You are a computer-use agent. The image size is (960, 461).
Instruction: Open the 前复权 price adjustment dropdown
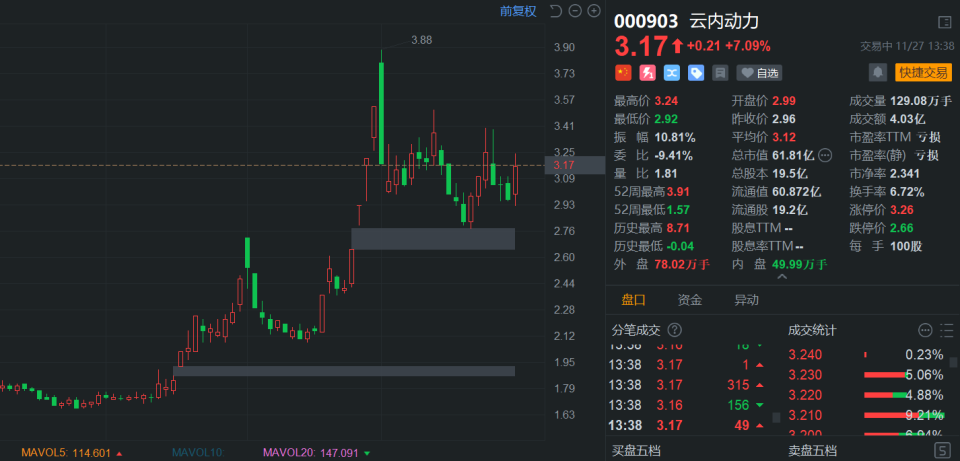click(518, 11)
